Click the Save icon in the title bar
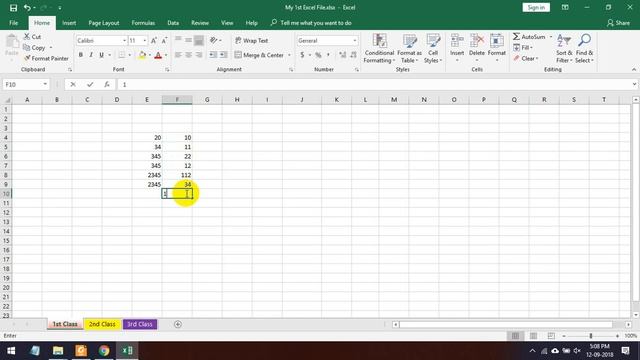Screen dimensions: 640x360 (13, 8)
